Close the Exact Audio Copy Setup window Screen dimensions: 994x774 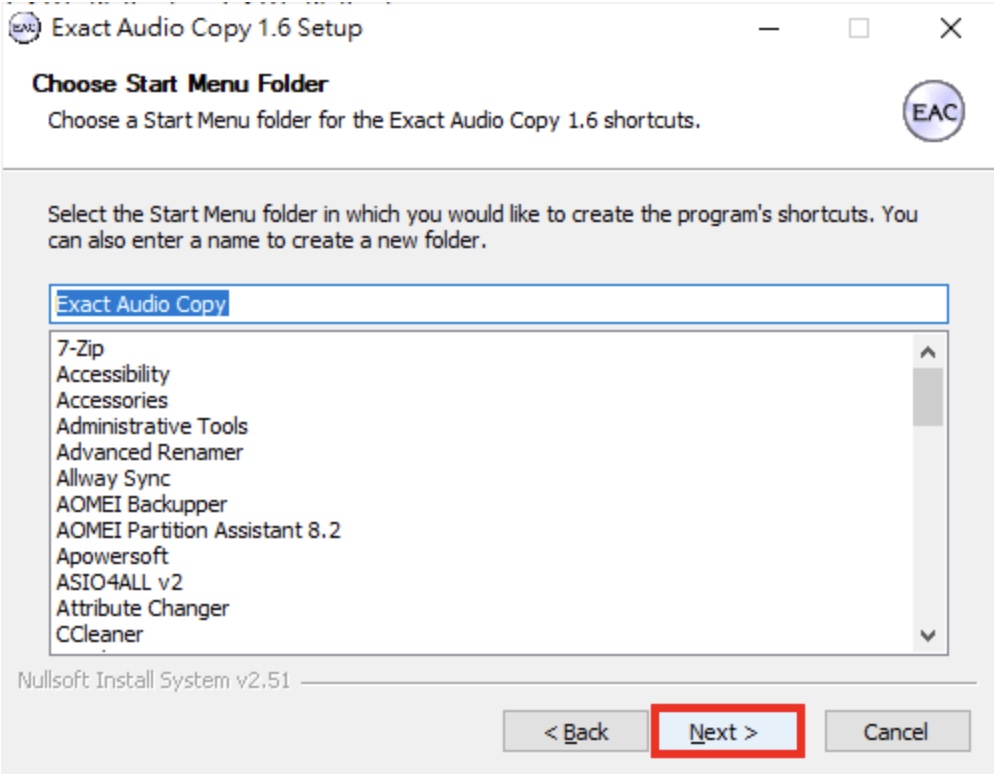click(x=950, y=29)
